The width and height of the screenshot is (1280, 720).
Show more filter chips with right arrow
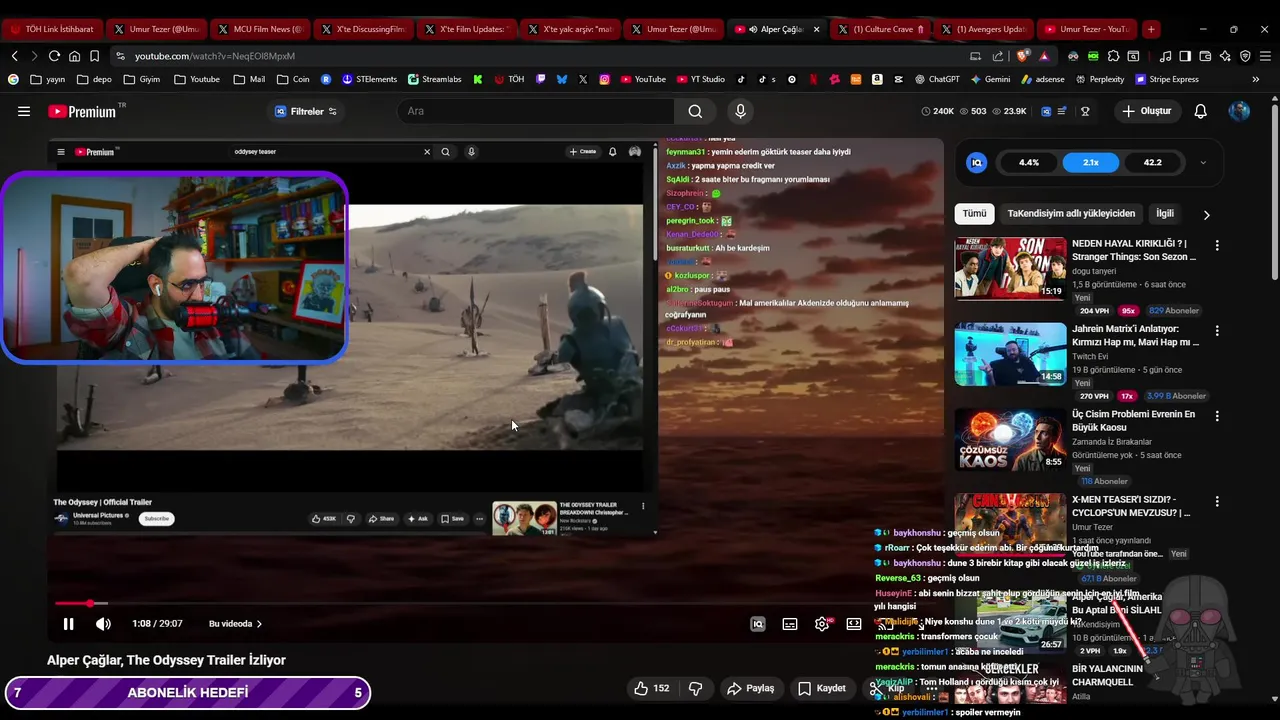tap(1206, 214)
